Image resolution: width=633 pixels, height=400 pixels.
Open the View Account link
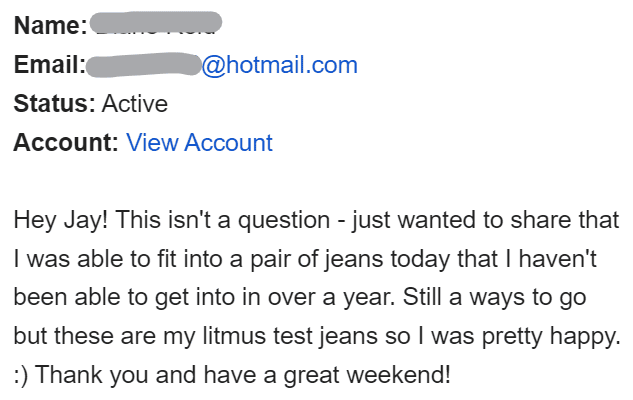pyautogui.click(x=199, y=142)
